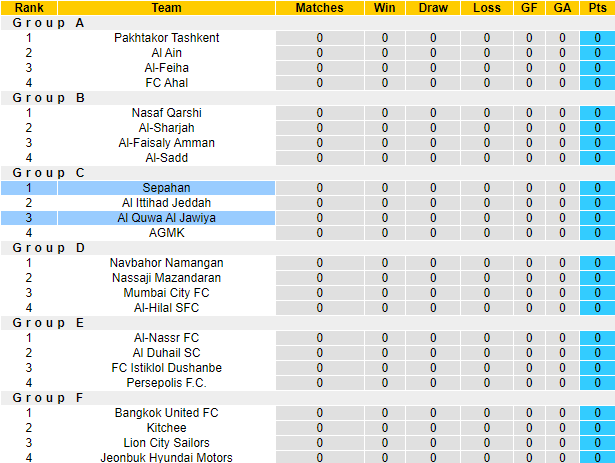Select the Group D section header
Viewport: 615px width, 463px height.
tap(48, 248)
